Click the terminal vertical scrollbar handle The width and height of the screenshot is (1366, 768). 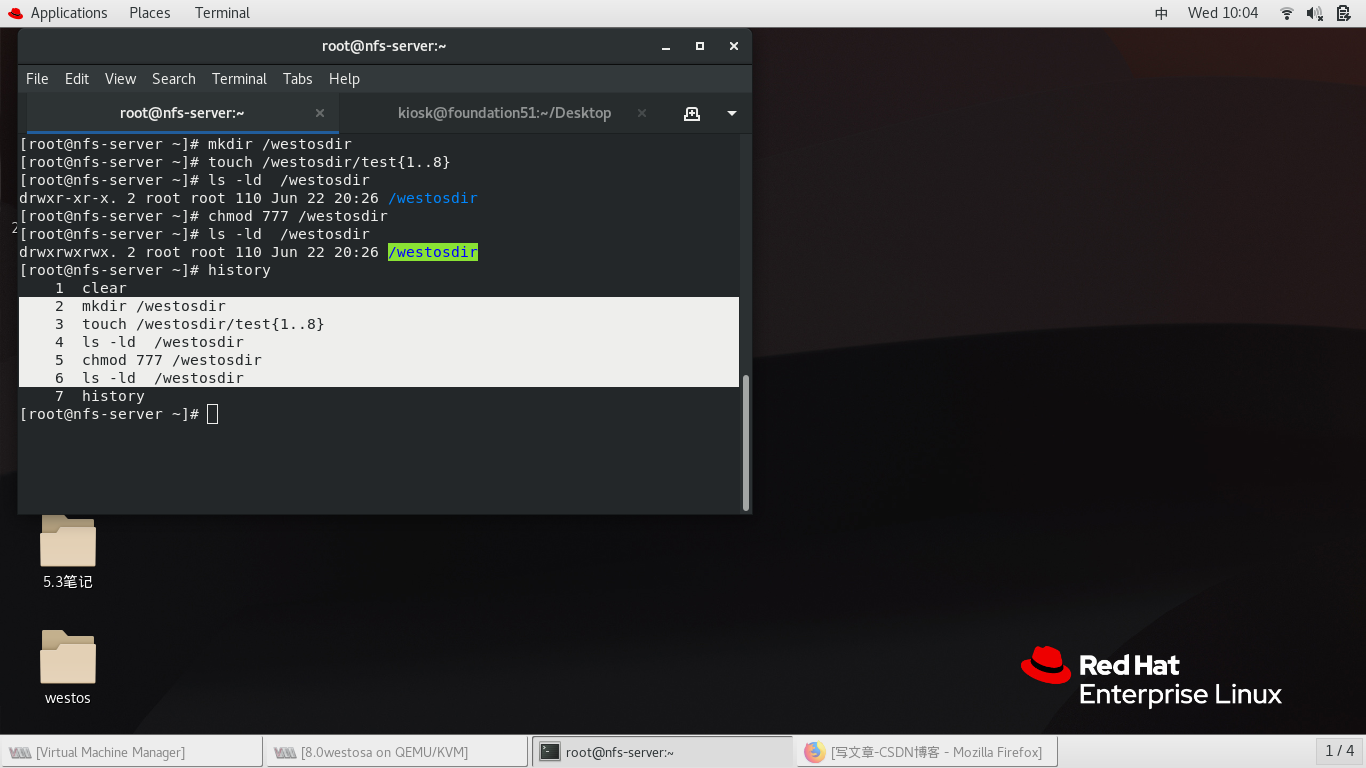(x=745, y=442)
